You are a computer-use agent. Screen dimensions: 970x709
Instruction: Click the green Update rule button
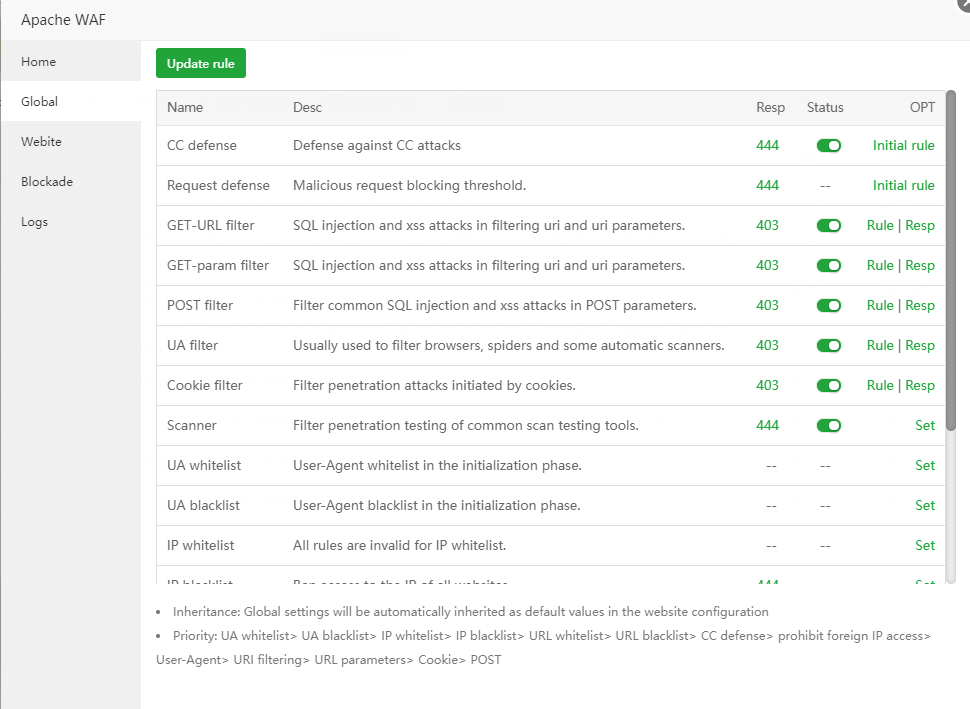pos(200,63)
